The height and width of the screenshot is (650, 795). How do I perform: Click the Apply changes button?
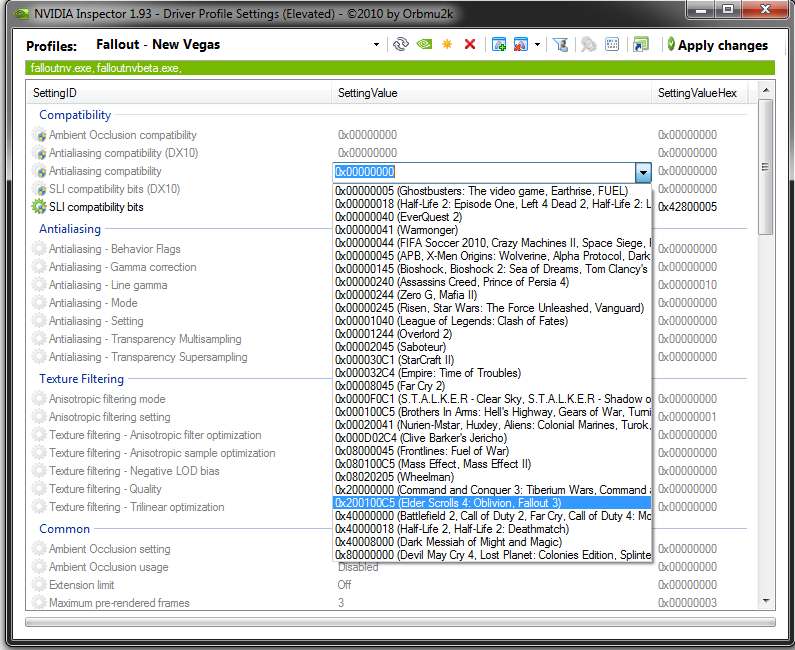pos(717,45)
